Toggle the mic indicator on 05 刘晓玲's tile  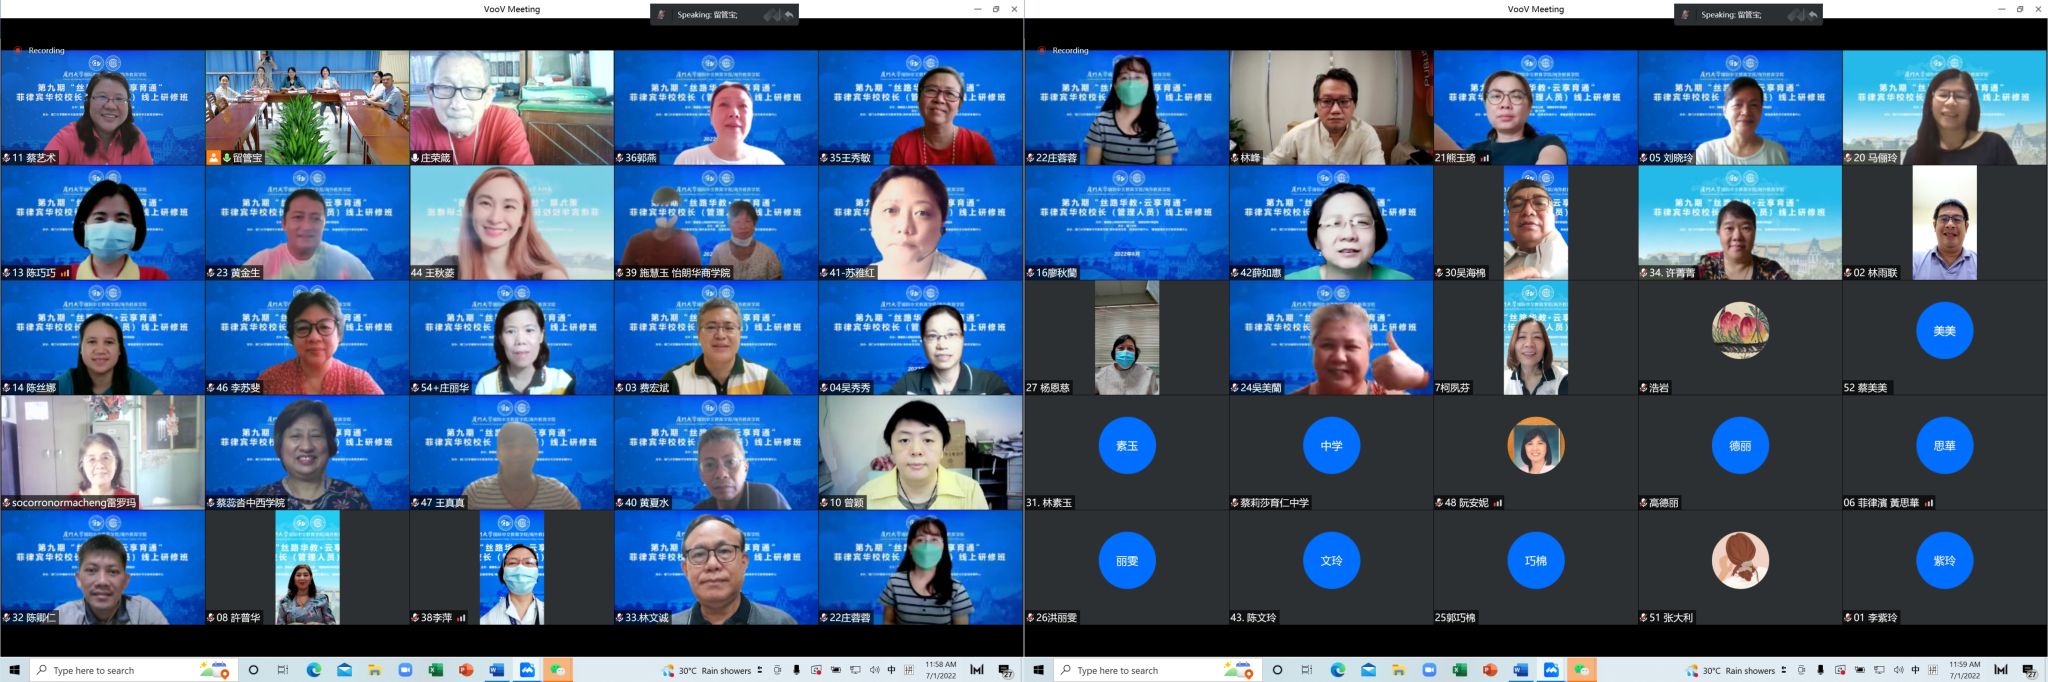point(1644,158)
